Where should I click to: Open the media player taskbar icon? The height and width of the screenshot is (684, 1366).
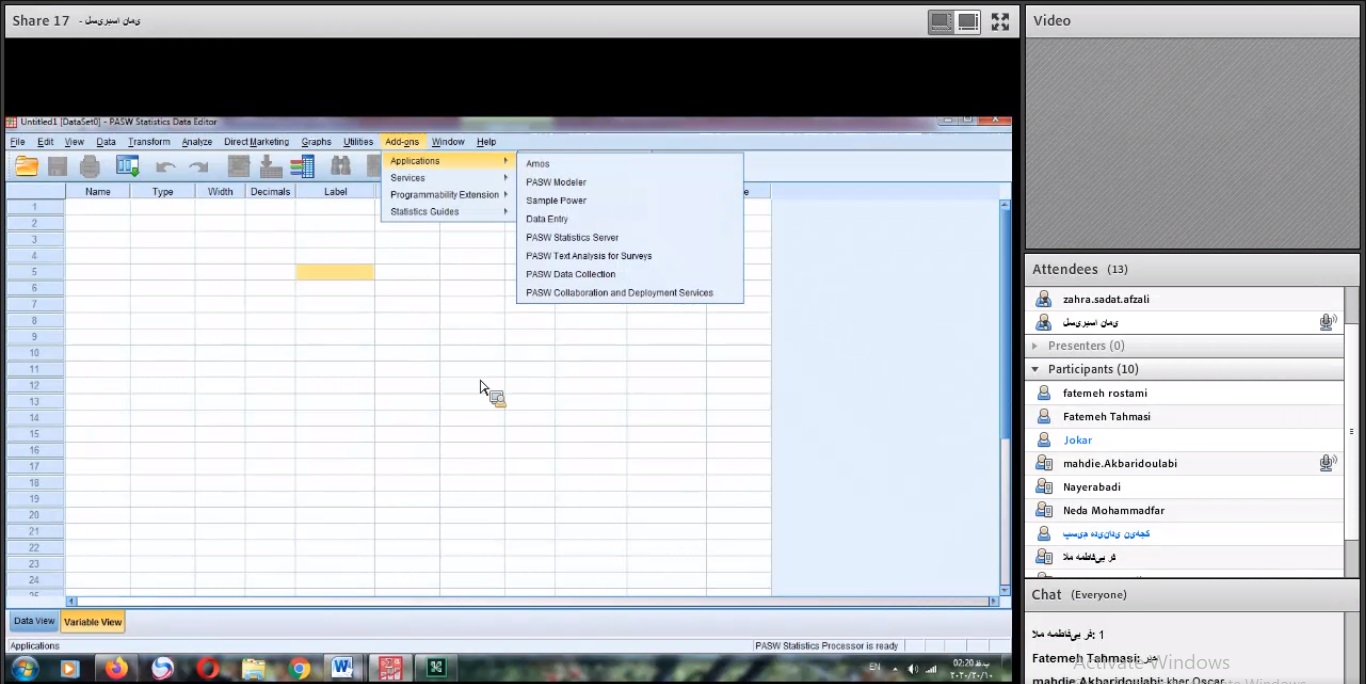click(70, 668)
